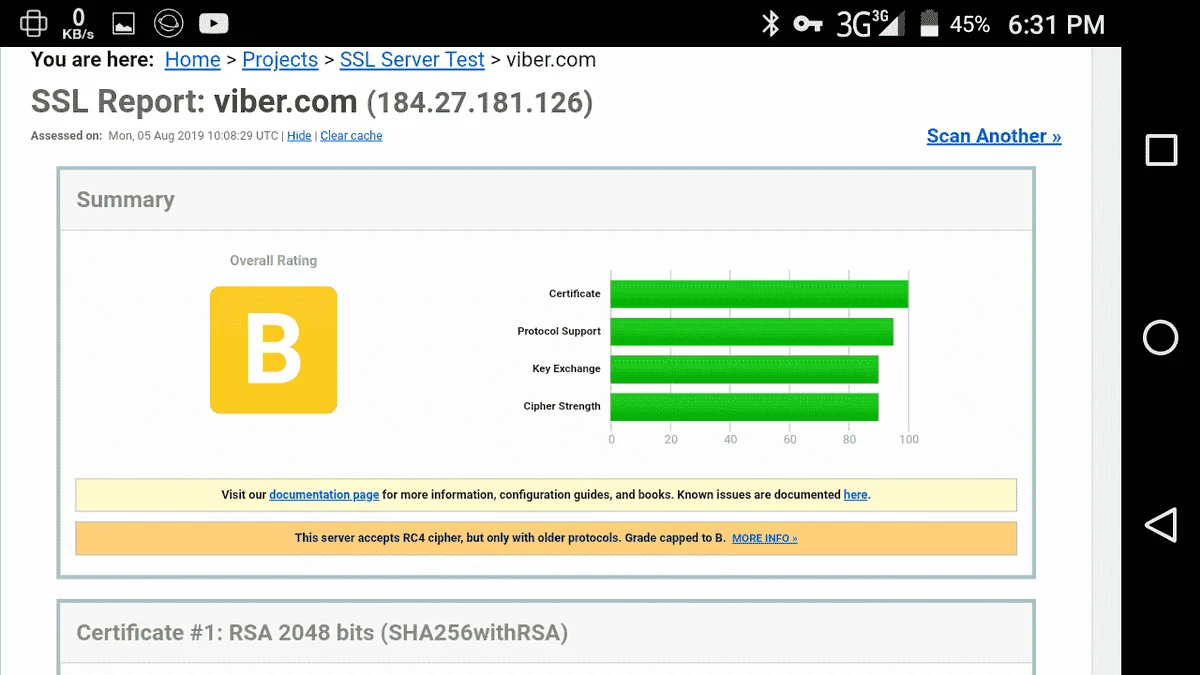The image size is (1200, 675).
Task: Open the Home breadcrumb link
Action: point(192,60)
